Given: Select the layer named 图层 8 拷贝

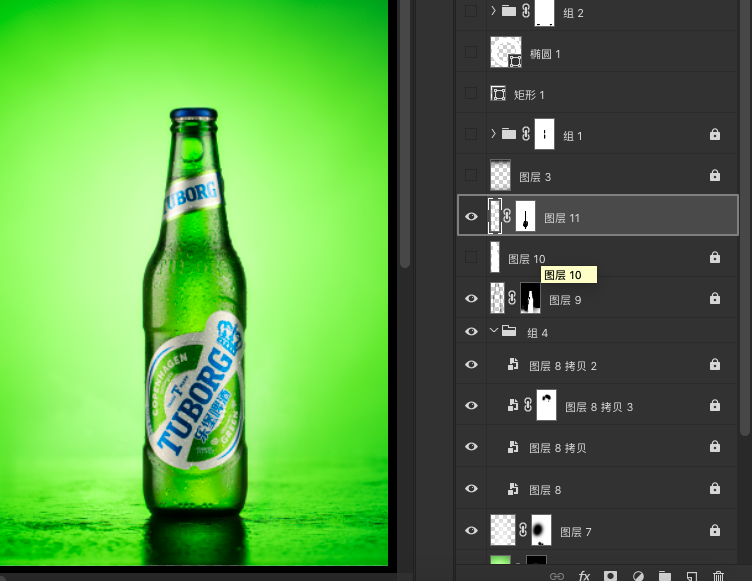Looking at the screenshot, I should point(557,448).
